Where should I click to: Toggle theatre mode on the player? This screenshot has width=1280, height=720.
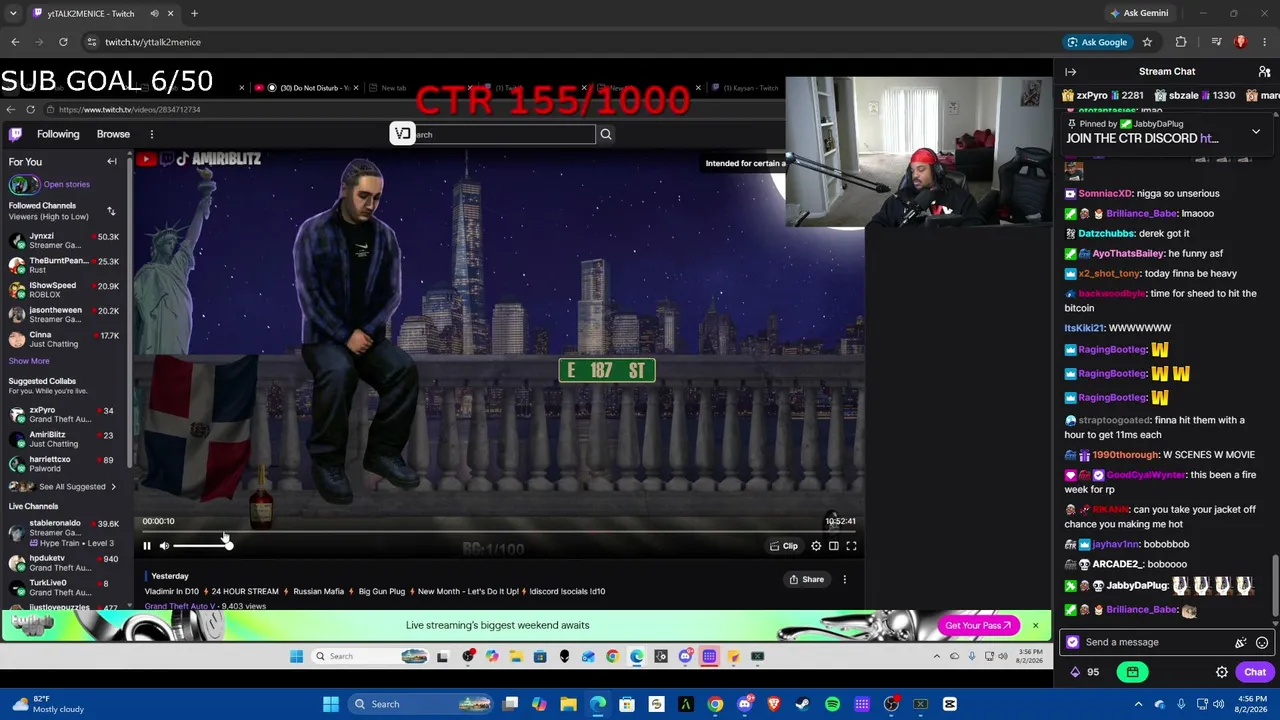tap(833, 546)
